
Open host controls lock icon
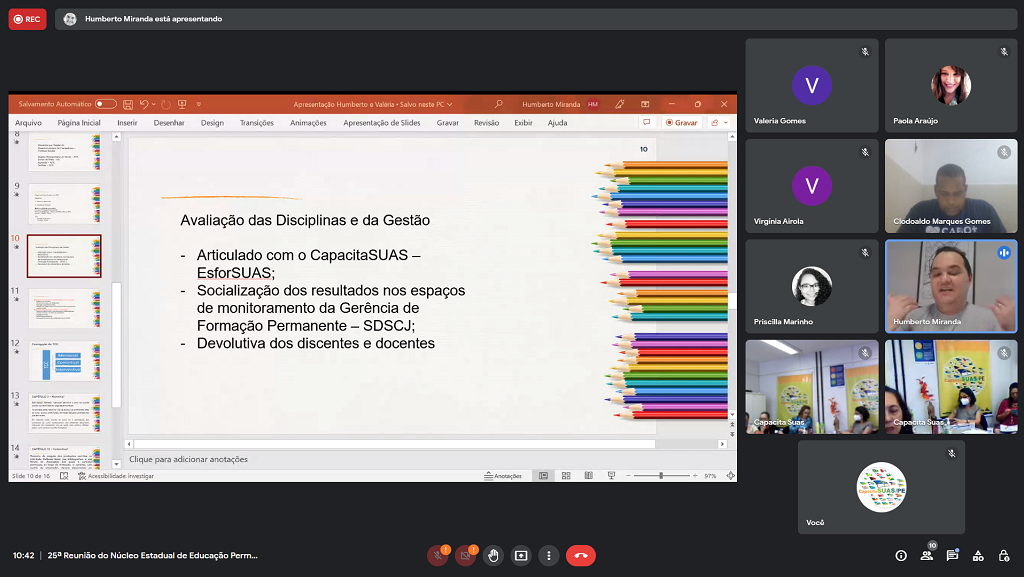(1003, 555)
